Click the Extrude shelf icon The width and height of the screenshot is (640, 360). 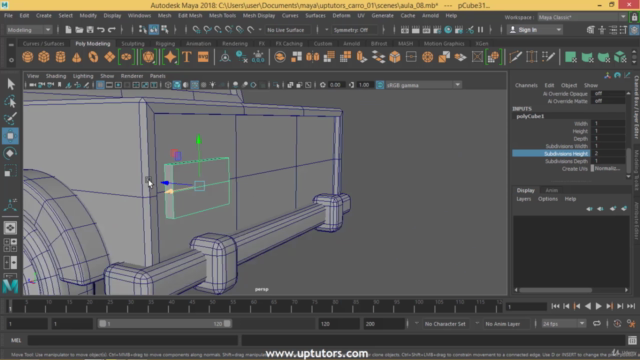point(362,57)
